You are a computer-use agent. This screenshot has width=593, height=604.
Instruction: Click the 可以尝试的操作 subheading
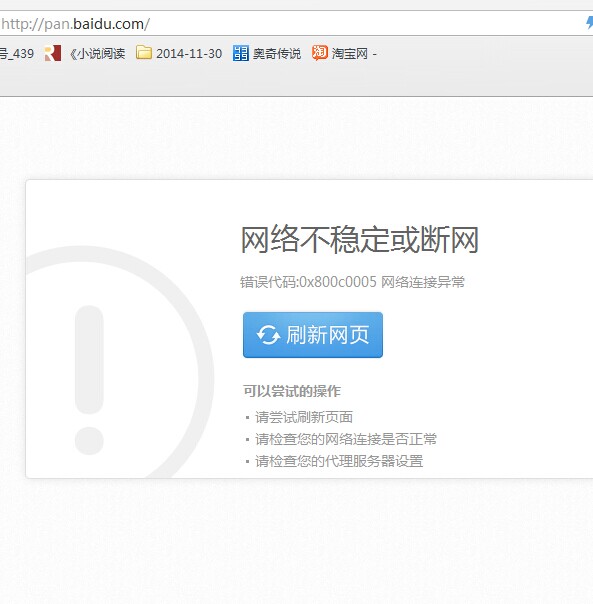[292, 391]
